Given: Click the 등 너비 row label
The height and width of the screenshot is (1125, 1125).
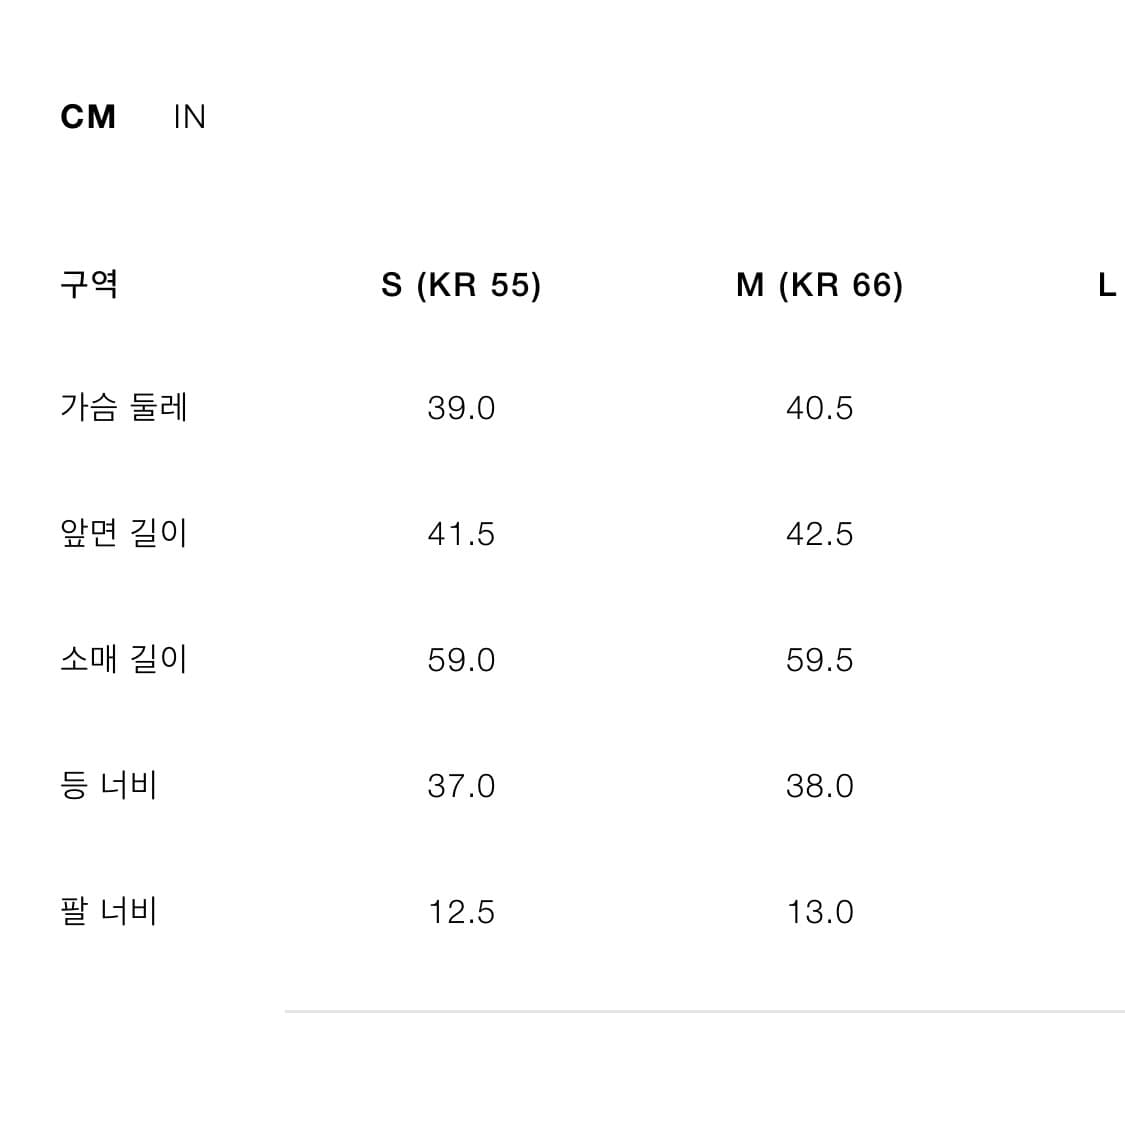Looking at the screenshot, I should pyautogui.click(x=110, y=785).
